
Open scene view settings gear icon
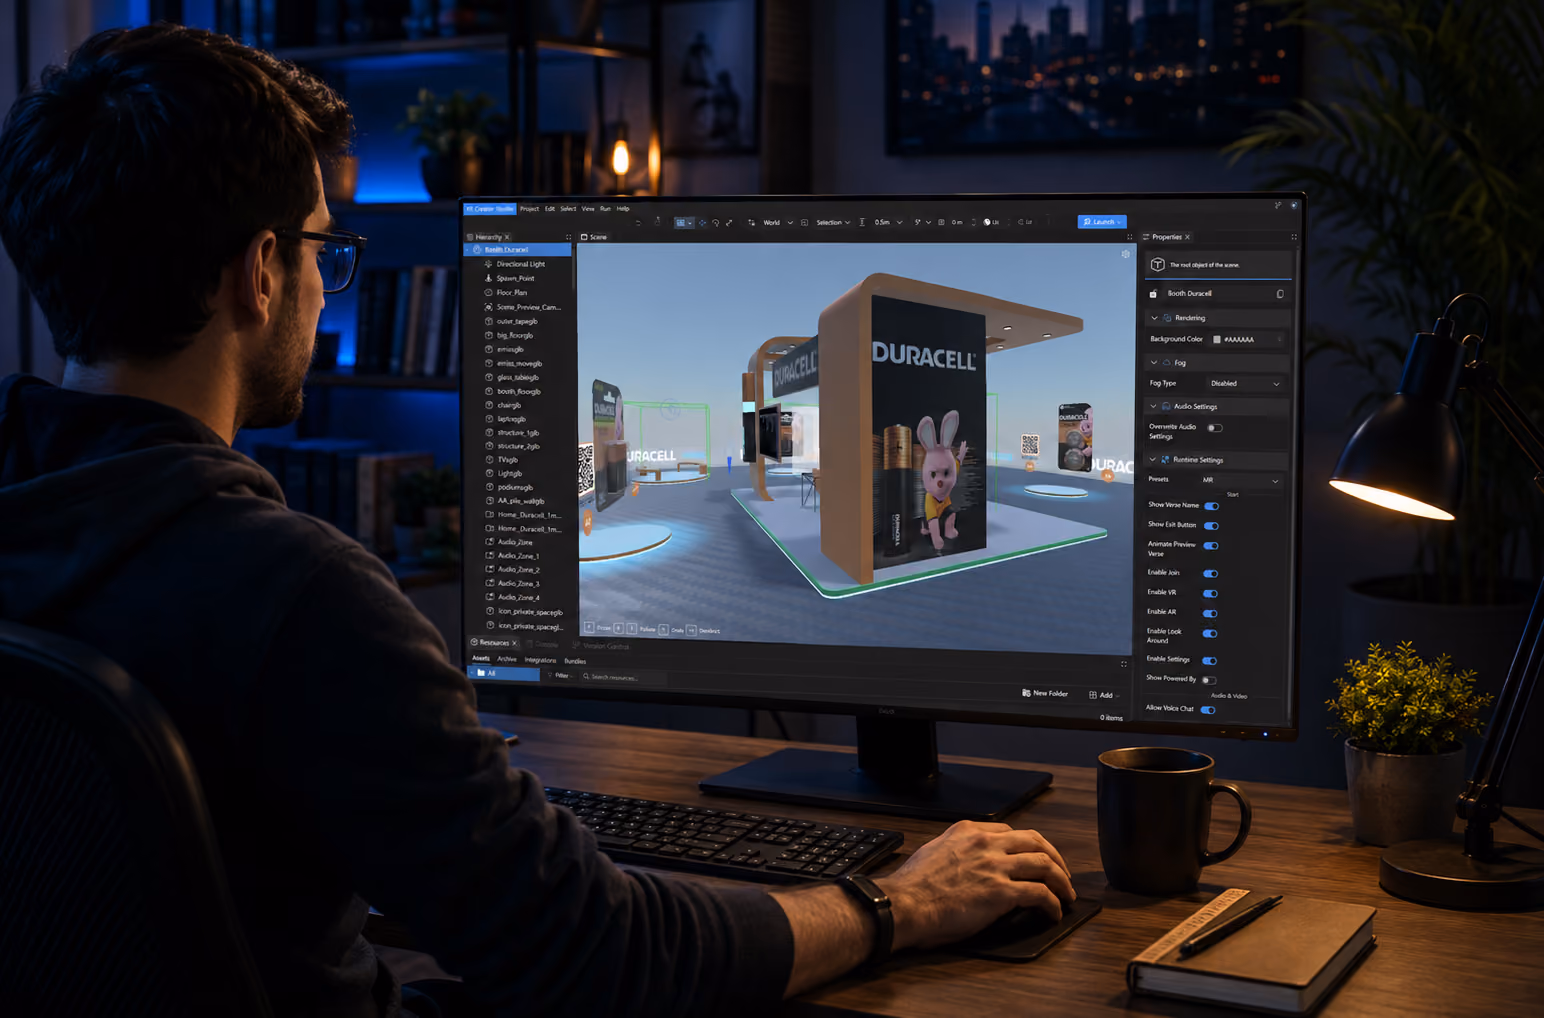coord(1125,254)
